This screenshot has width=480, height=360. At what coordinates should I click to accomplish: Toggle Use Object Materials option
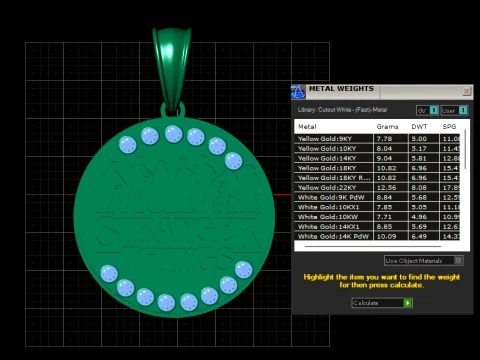(423, 261)
